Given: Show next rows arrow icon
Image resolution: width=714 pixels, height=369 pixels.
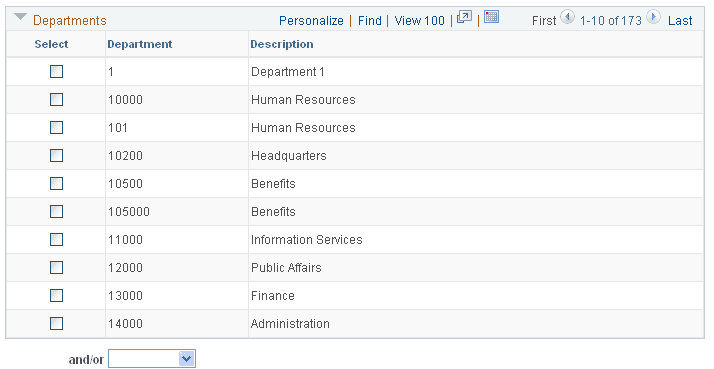Looking at the screenshot, I should 653,17.
